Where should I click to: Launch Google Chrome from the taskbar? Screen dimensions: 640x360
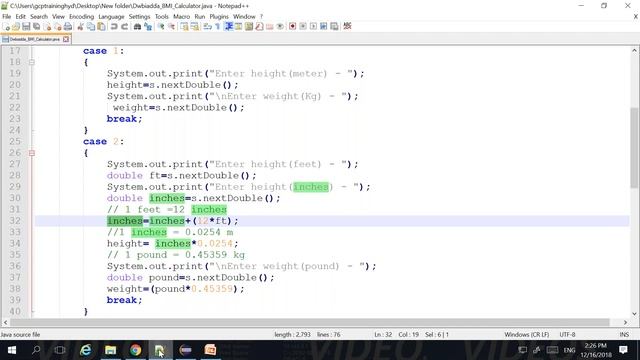pyautogui.click(x=136, y=350)
